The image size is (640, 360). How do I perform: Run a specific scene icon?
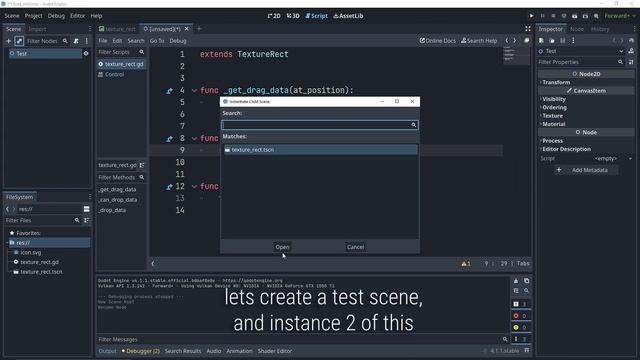pos(585,16)
